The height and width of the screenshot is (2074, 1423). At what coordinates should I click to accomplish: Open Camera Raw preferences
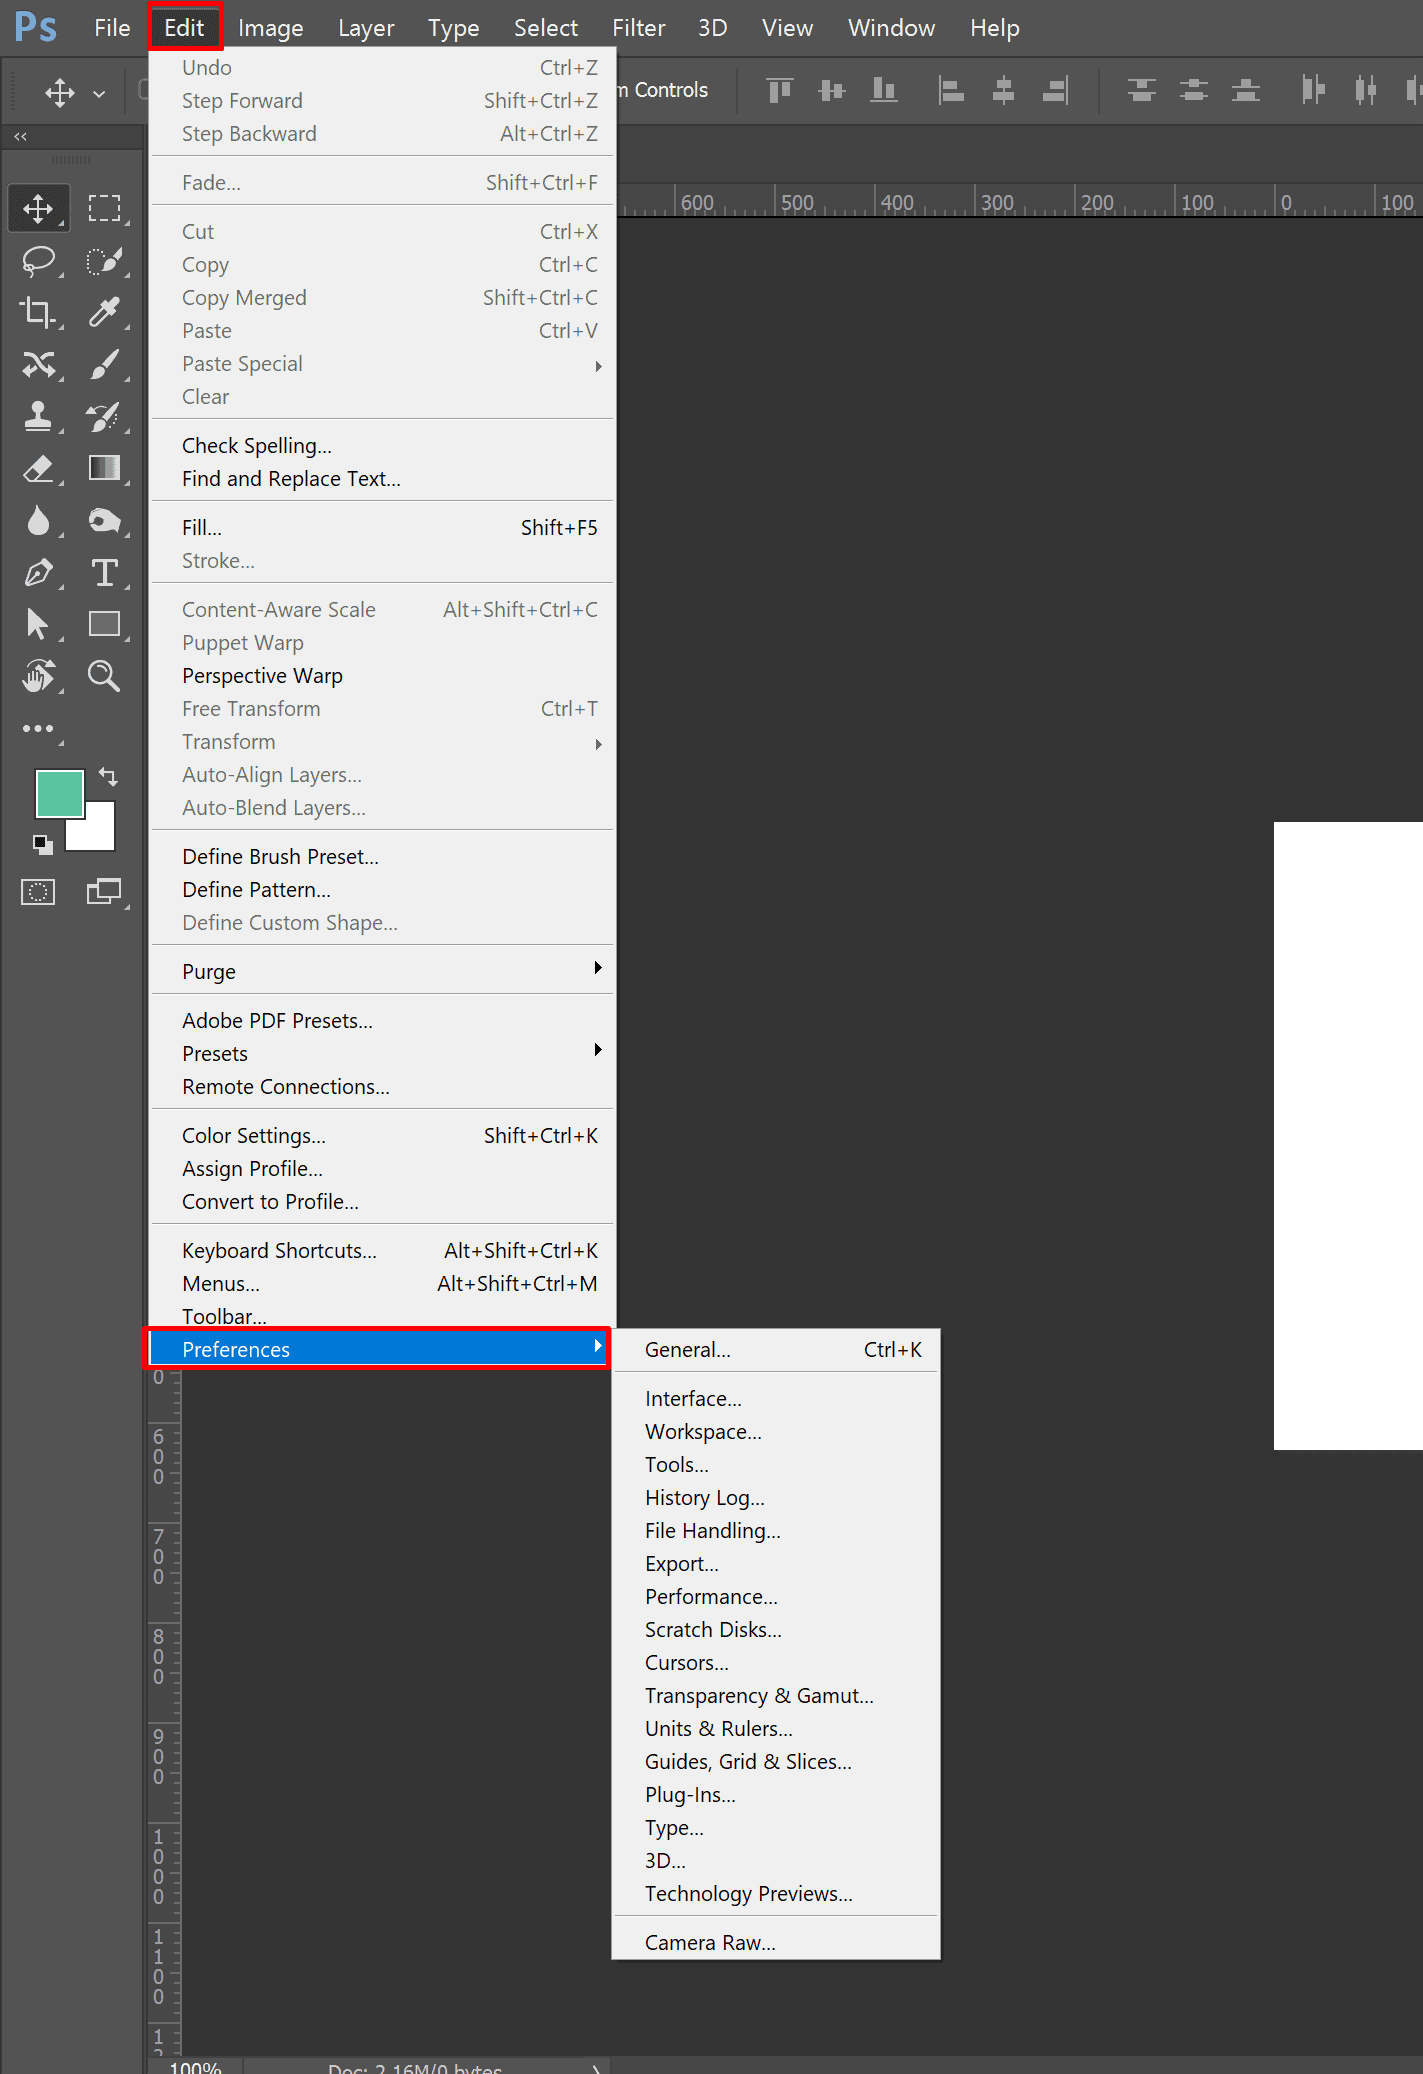tap(777, 1943)
